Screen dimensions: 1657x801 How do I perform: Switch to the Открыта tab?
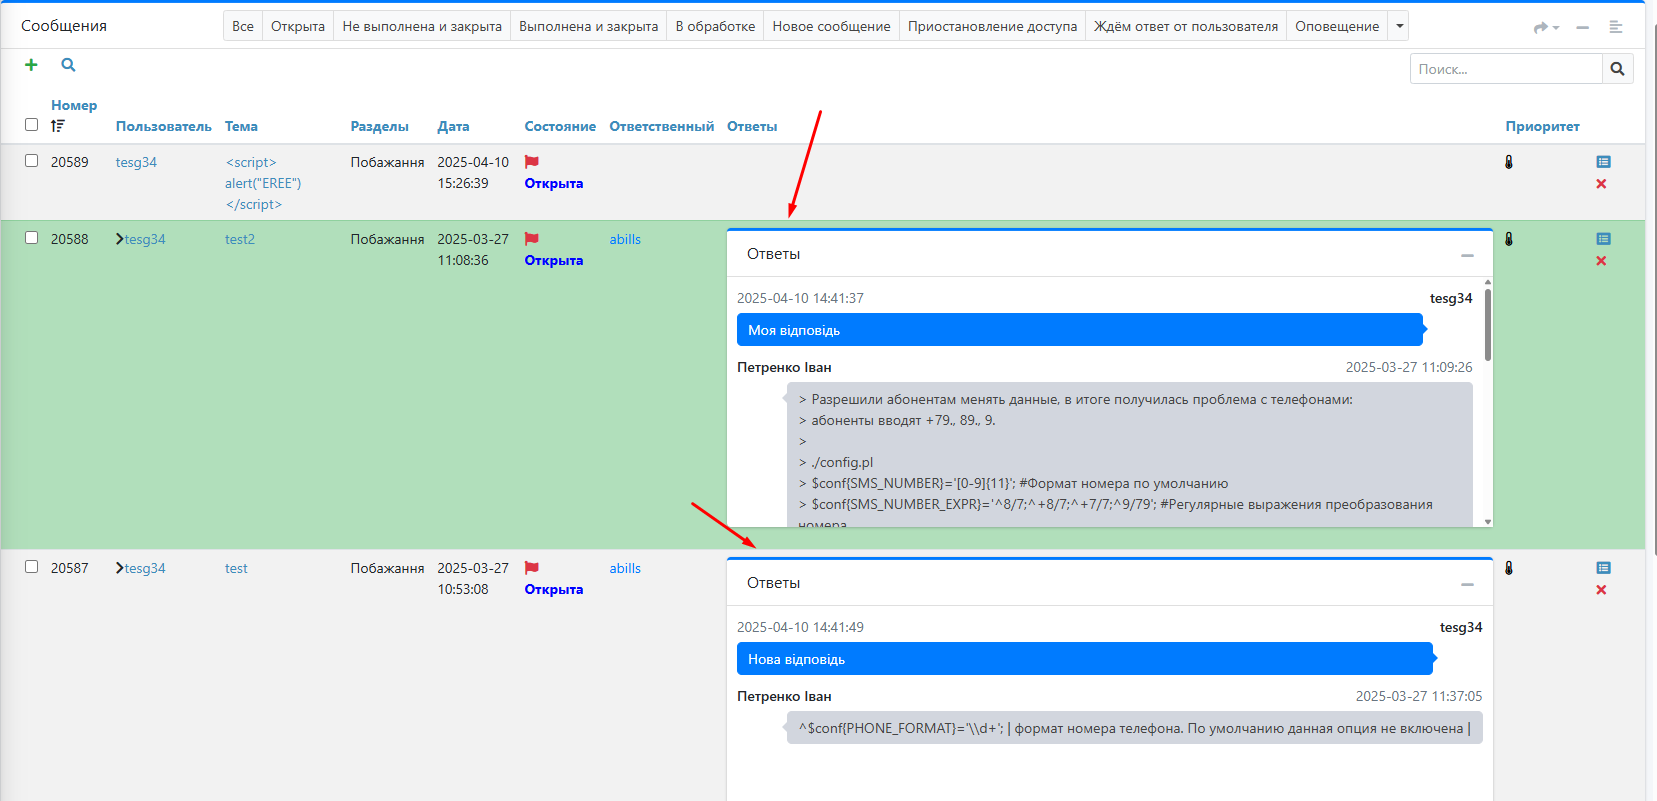298,26
